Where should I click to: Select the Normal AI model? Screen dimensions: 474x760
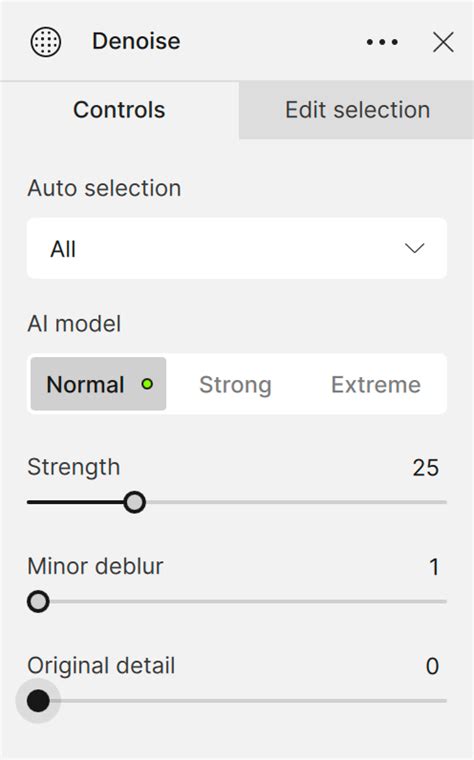[98, 384]
